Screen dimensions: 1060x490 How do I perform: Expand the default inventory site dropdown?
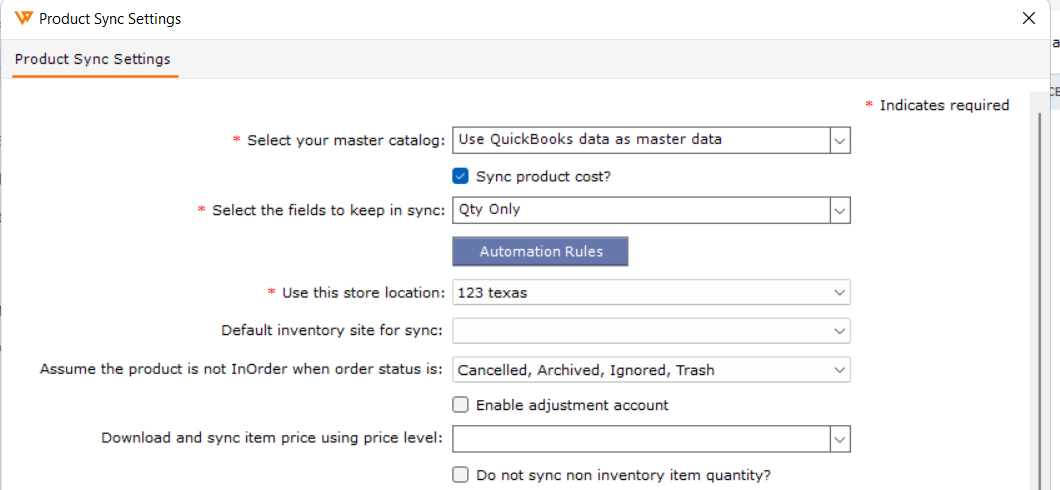(840, 331)
